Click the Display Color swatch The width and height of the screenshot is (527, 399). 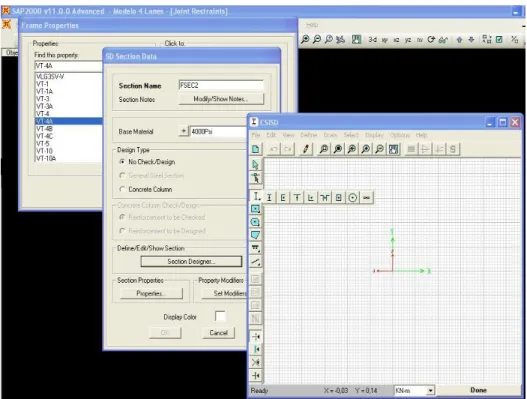220,317
